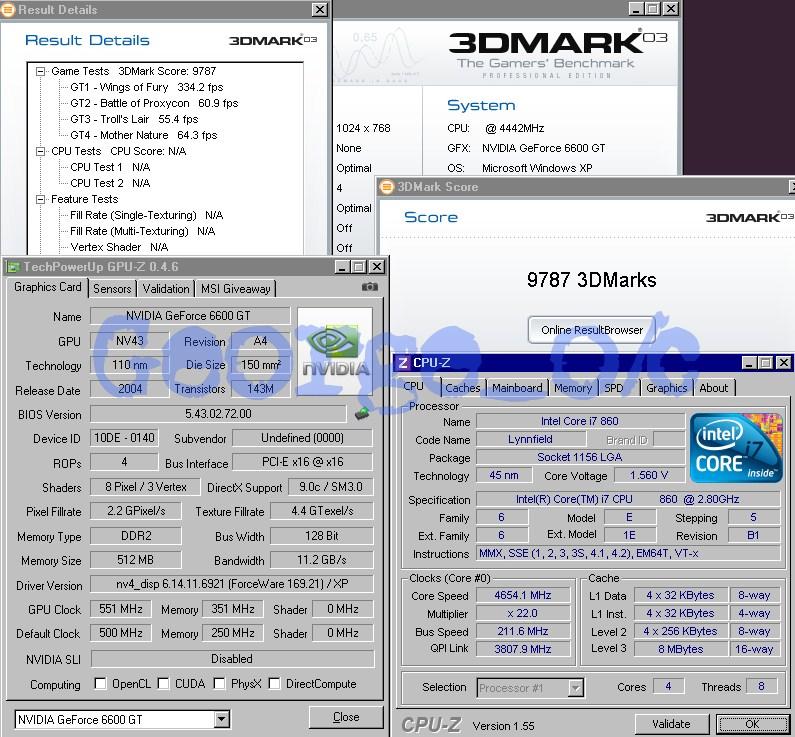Open the Processor #1 selection dropdown

point(575,688)
